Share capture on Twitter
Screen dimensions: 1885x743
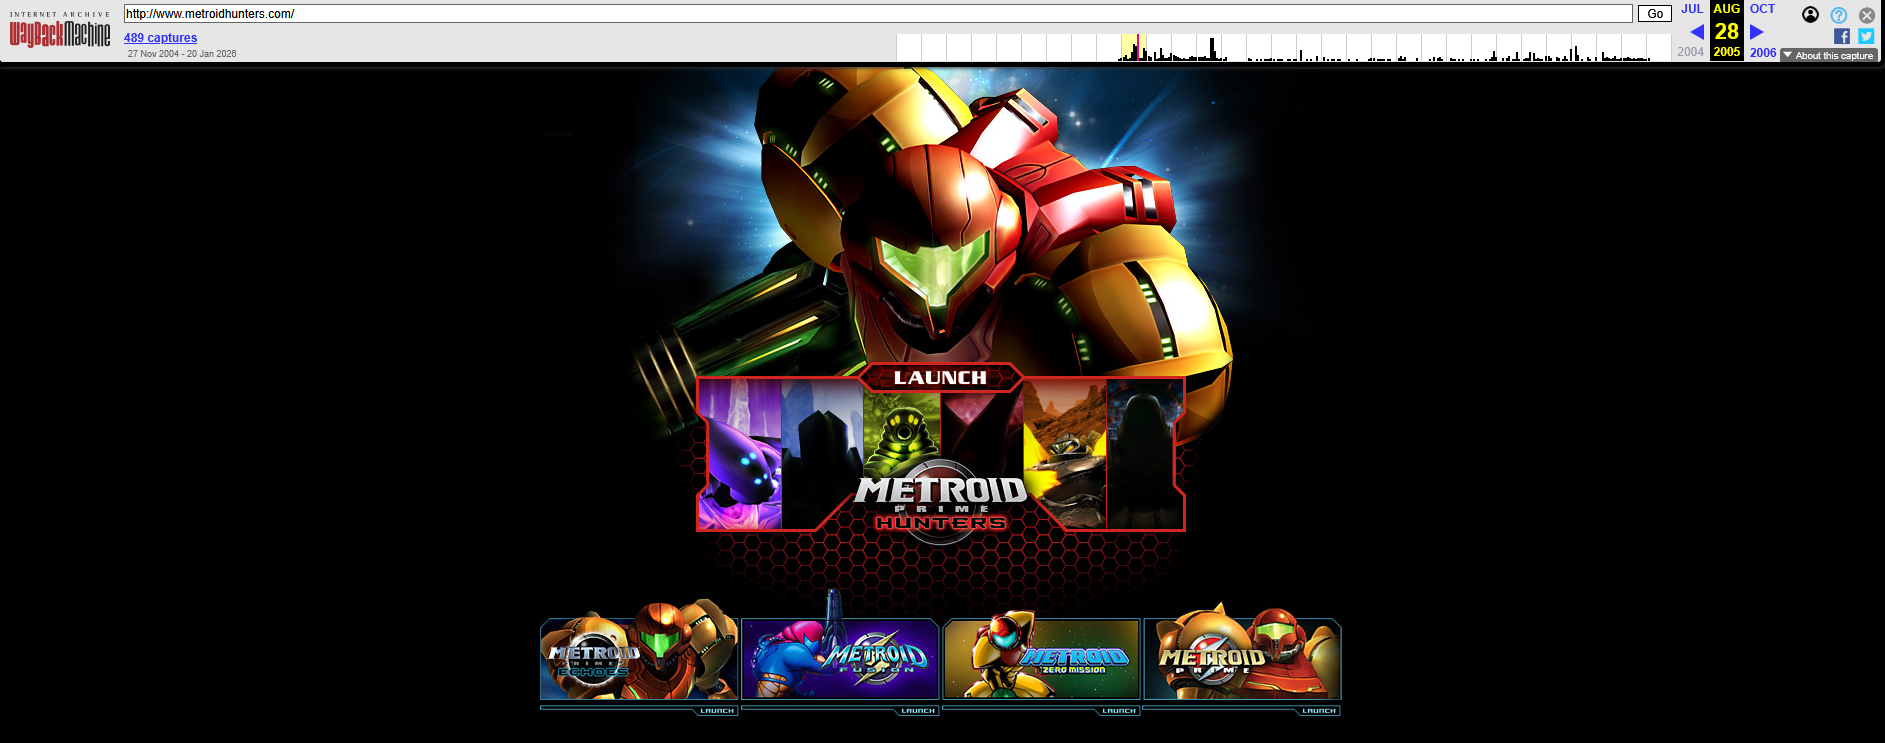coord(1866,36)
